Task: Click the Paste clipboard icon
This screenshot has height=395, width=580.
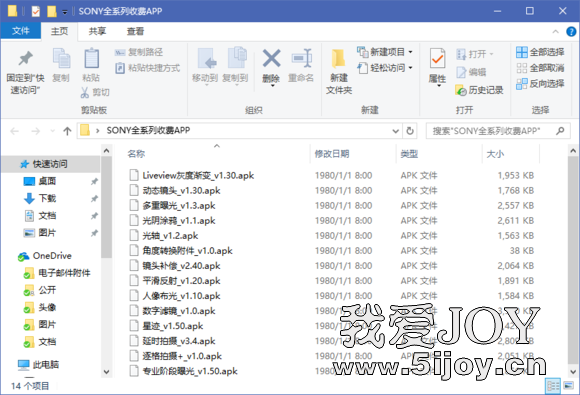Action: click(x=91, y=58)
